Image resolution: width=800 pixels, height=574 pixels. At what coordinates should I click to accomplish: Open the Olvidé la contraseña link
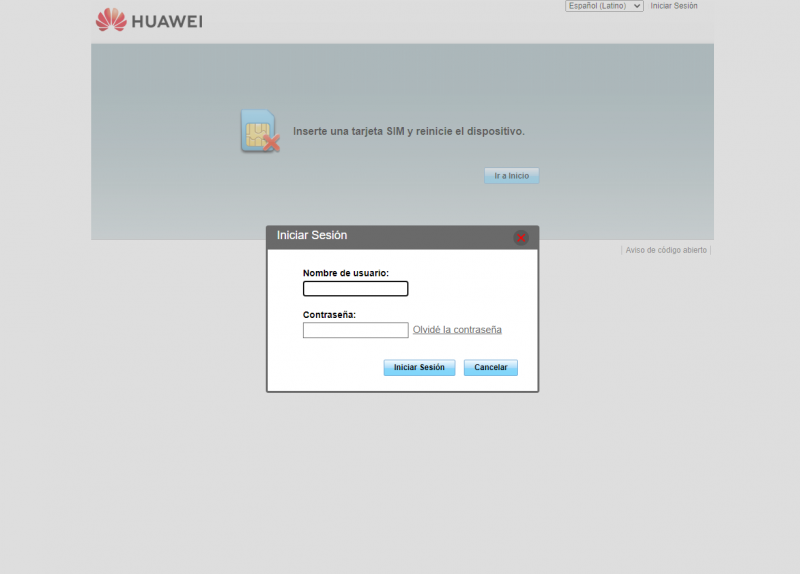(457, 330)
